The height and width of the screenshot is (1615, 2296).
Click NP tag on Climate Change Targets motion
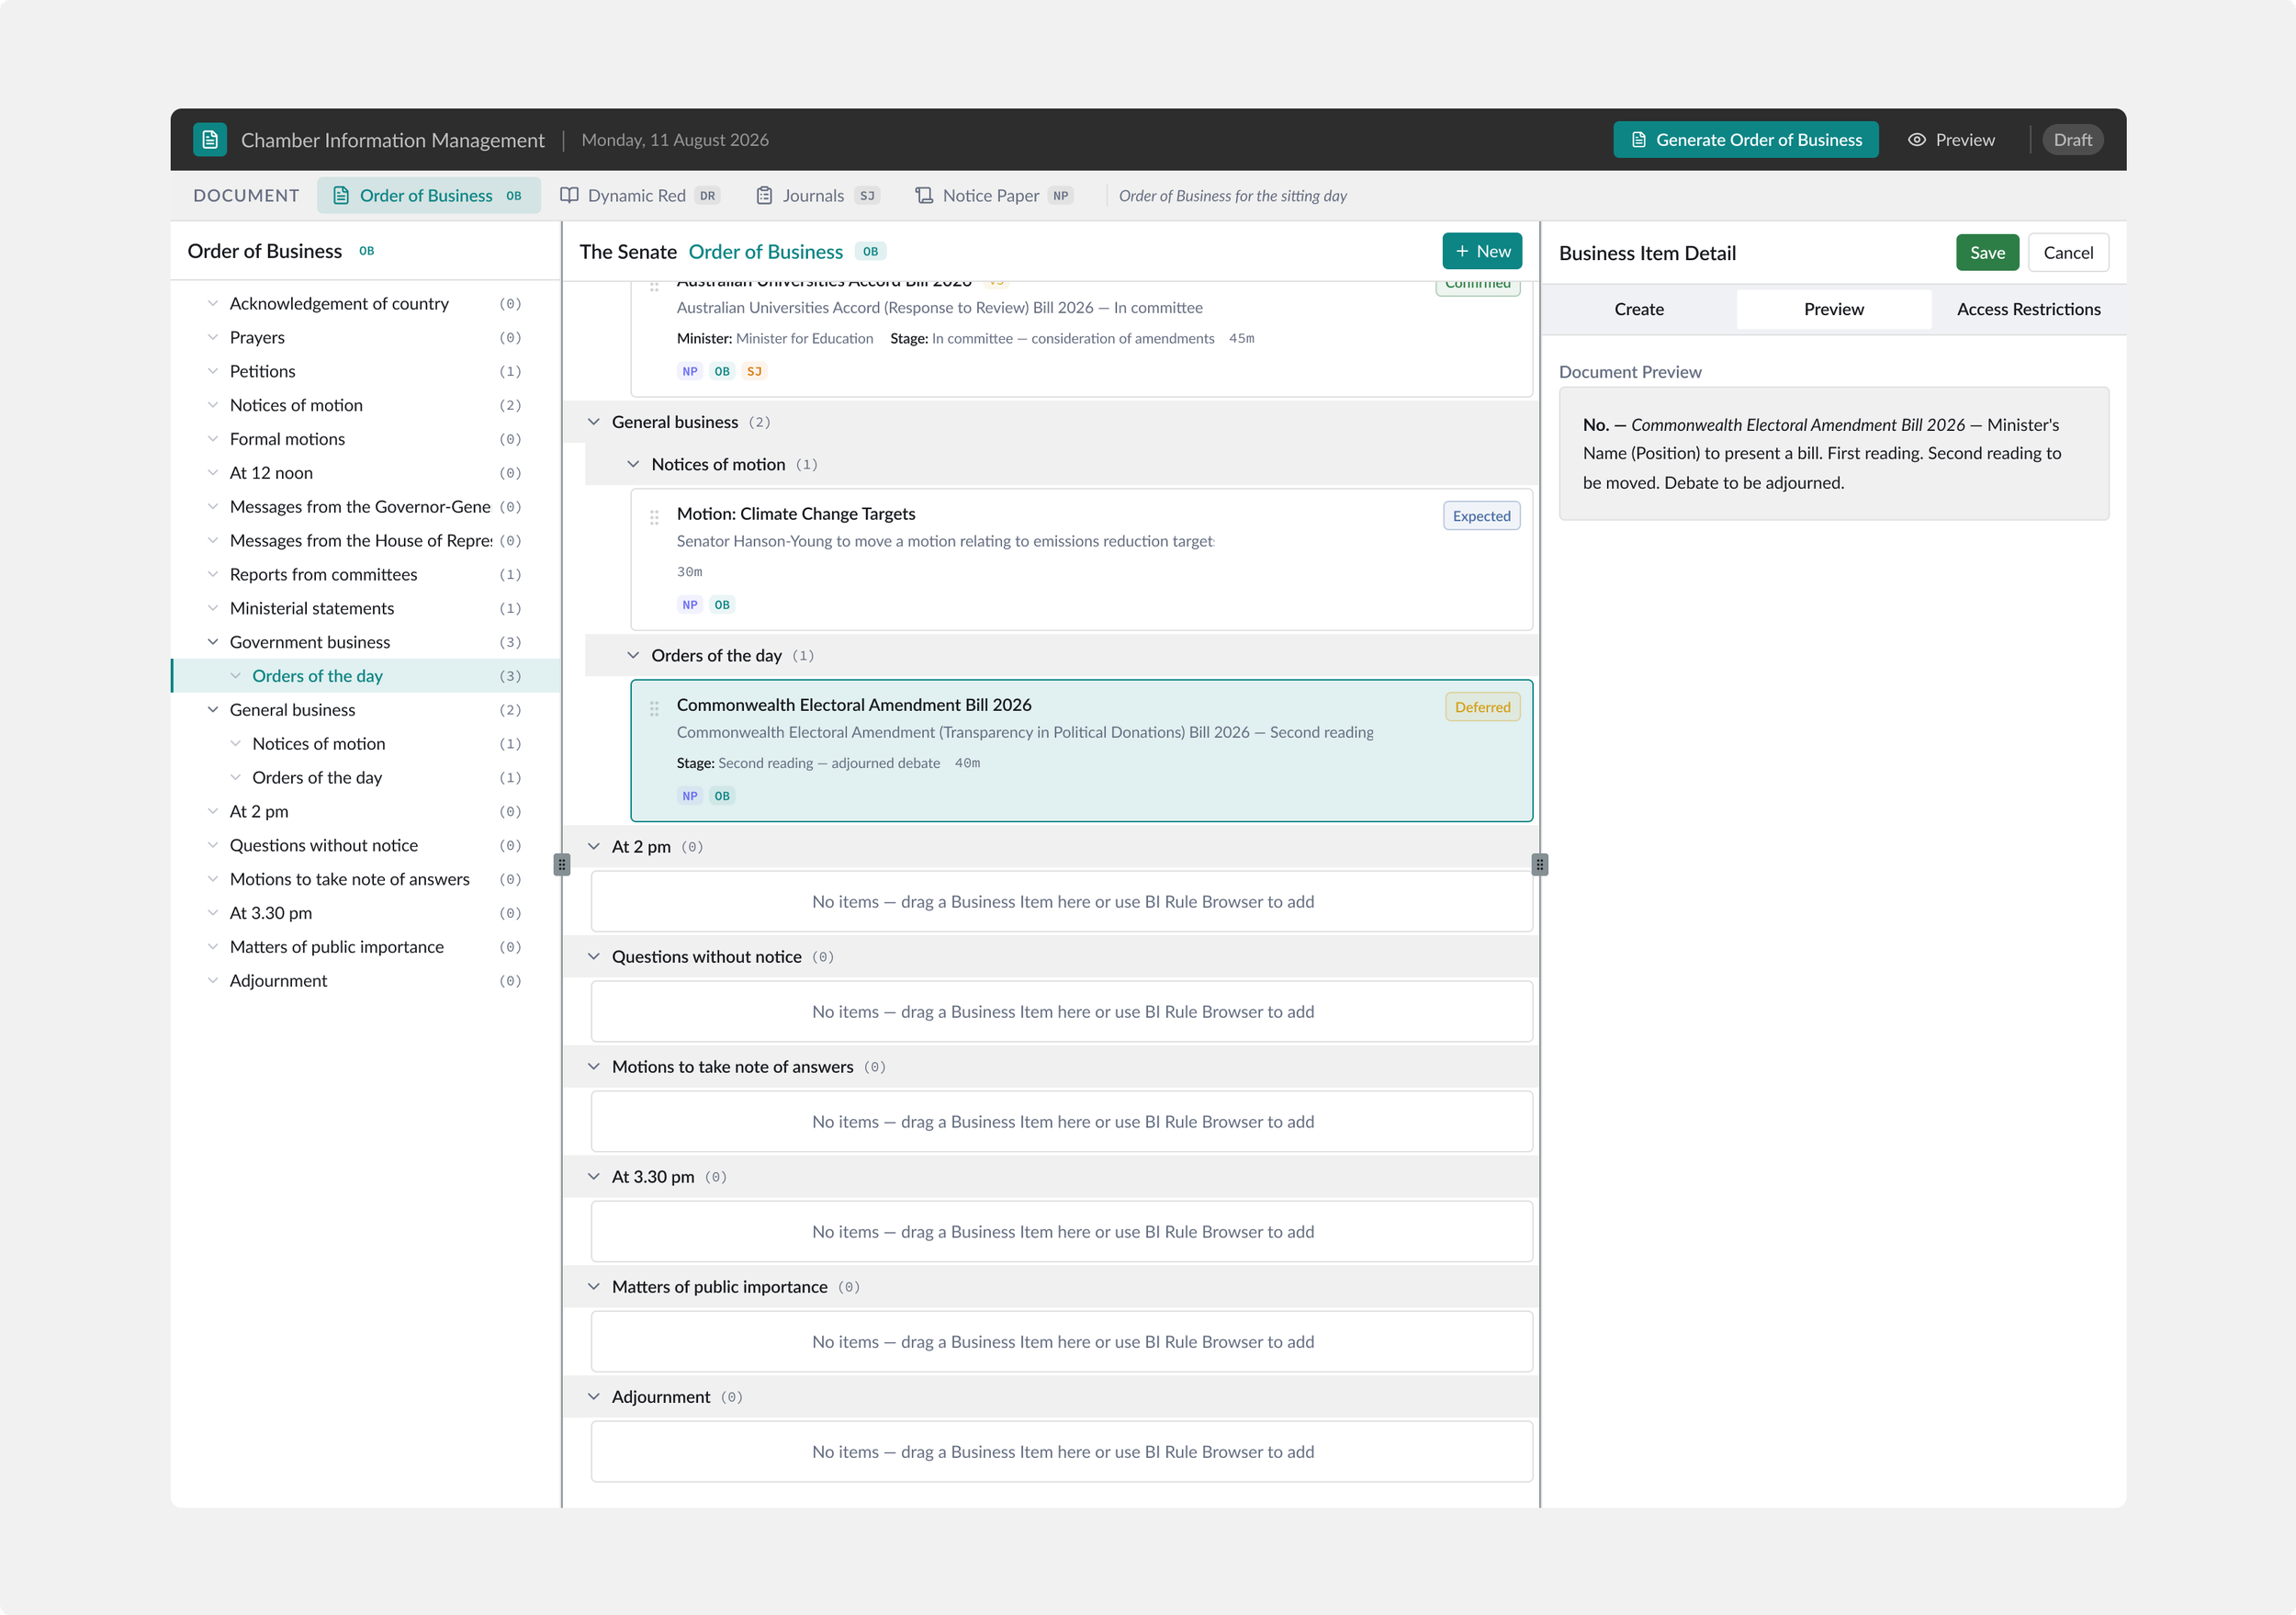[690, 605]
